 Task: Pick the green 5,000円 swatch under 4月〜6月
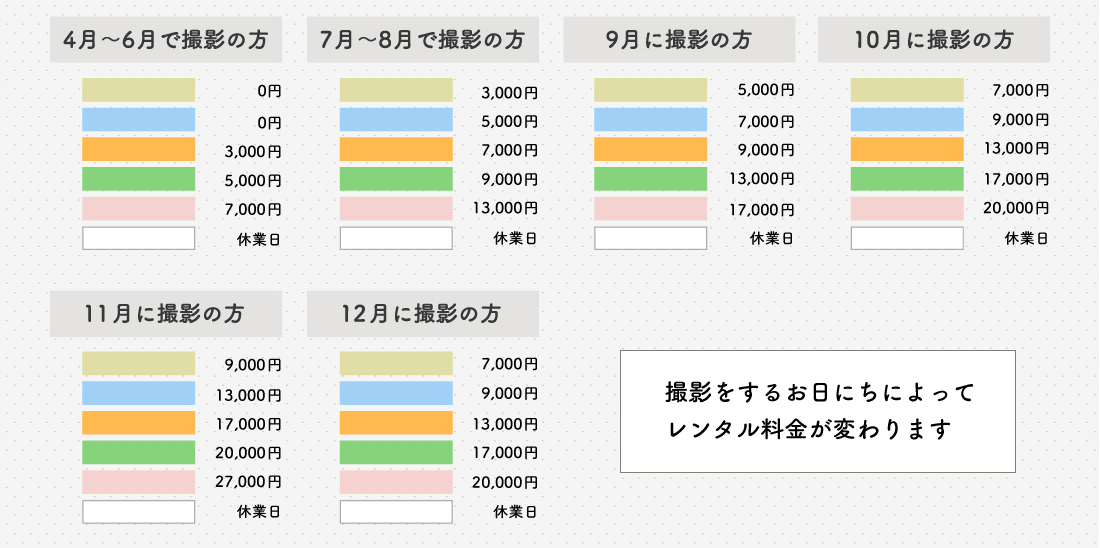[x=139, y=179]
